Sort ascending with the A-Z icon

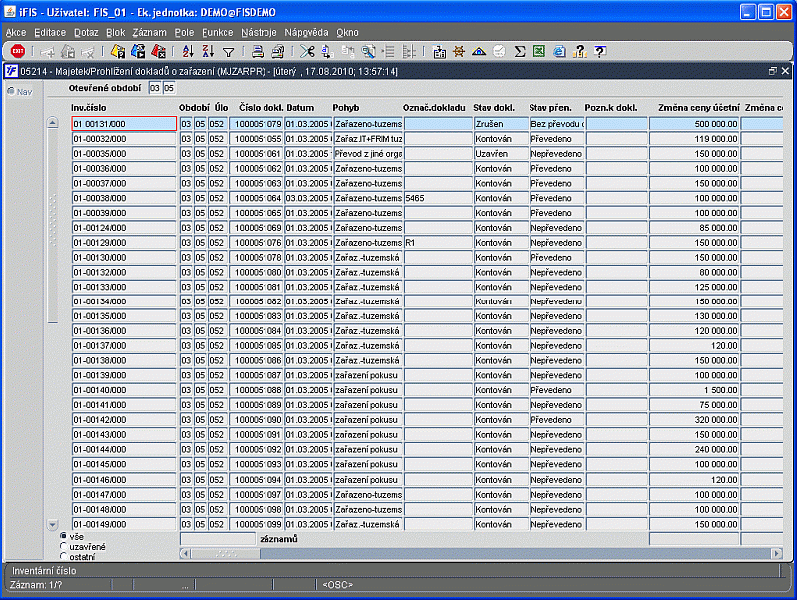(x=187, y=51)
